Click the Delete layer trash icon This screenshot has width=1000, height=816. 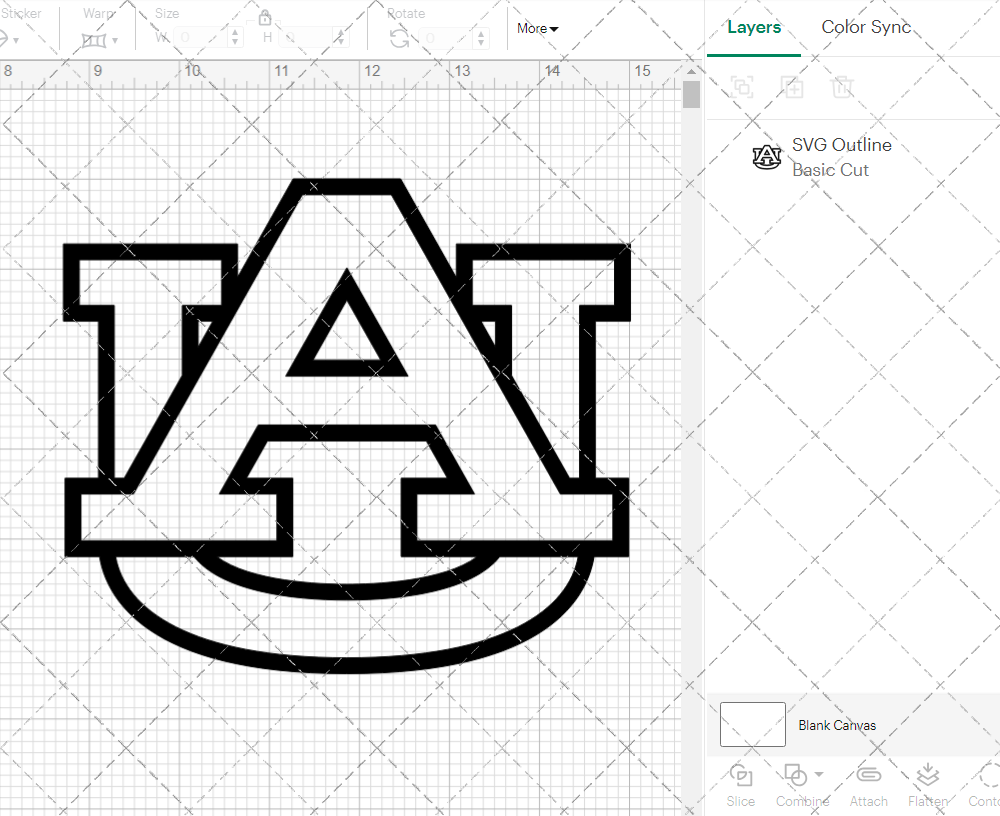tap(843, 88)
